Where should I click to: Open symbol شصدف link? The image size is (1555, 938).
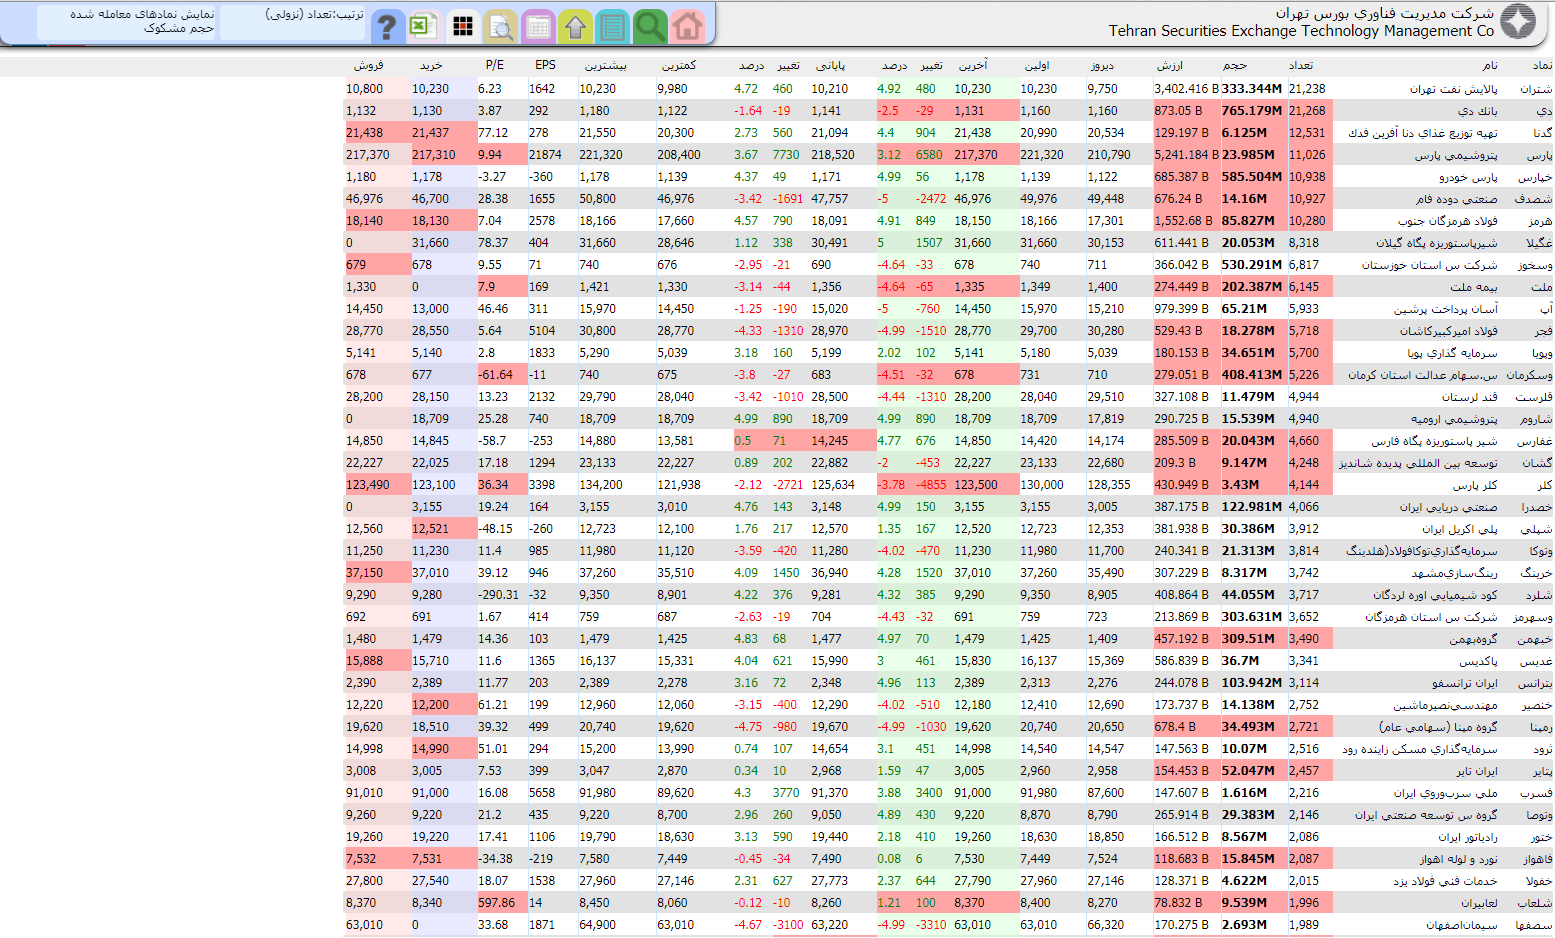[x=1533, y=199]
